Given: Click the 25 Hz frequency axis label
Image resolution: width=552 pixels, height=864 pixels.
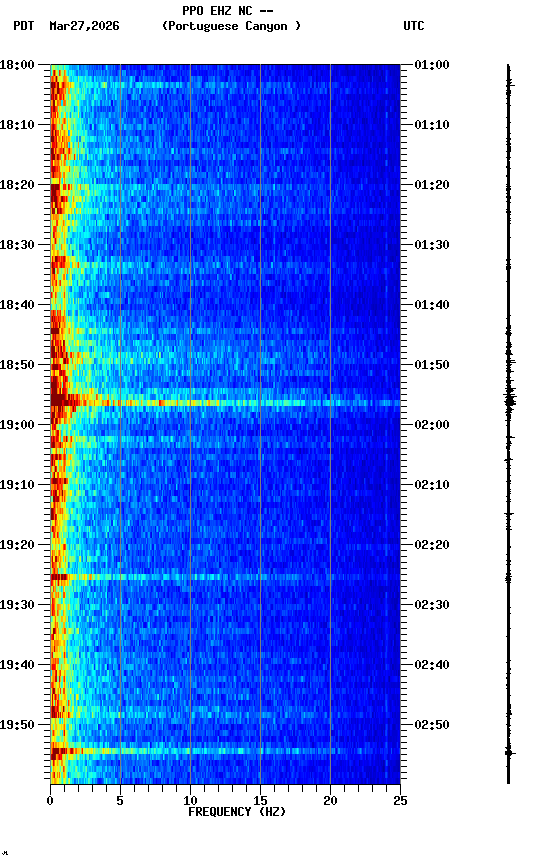Looking at the screenshot, I should 401,801.
